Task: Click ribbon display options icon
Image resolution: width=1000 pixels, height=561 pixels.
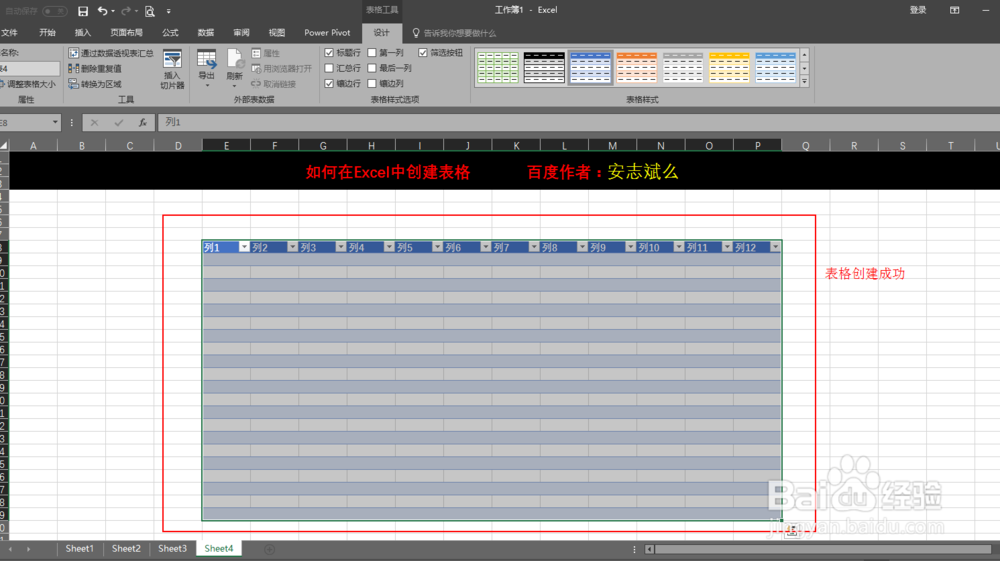Action: click(x=955, y=10)
